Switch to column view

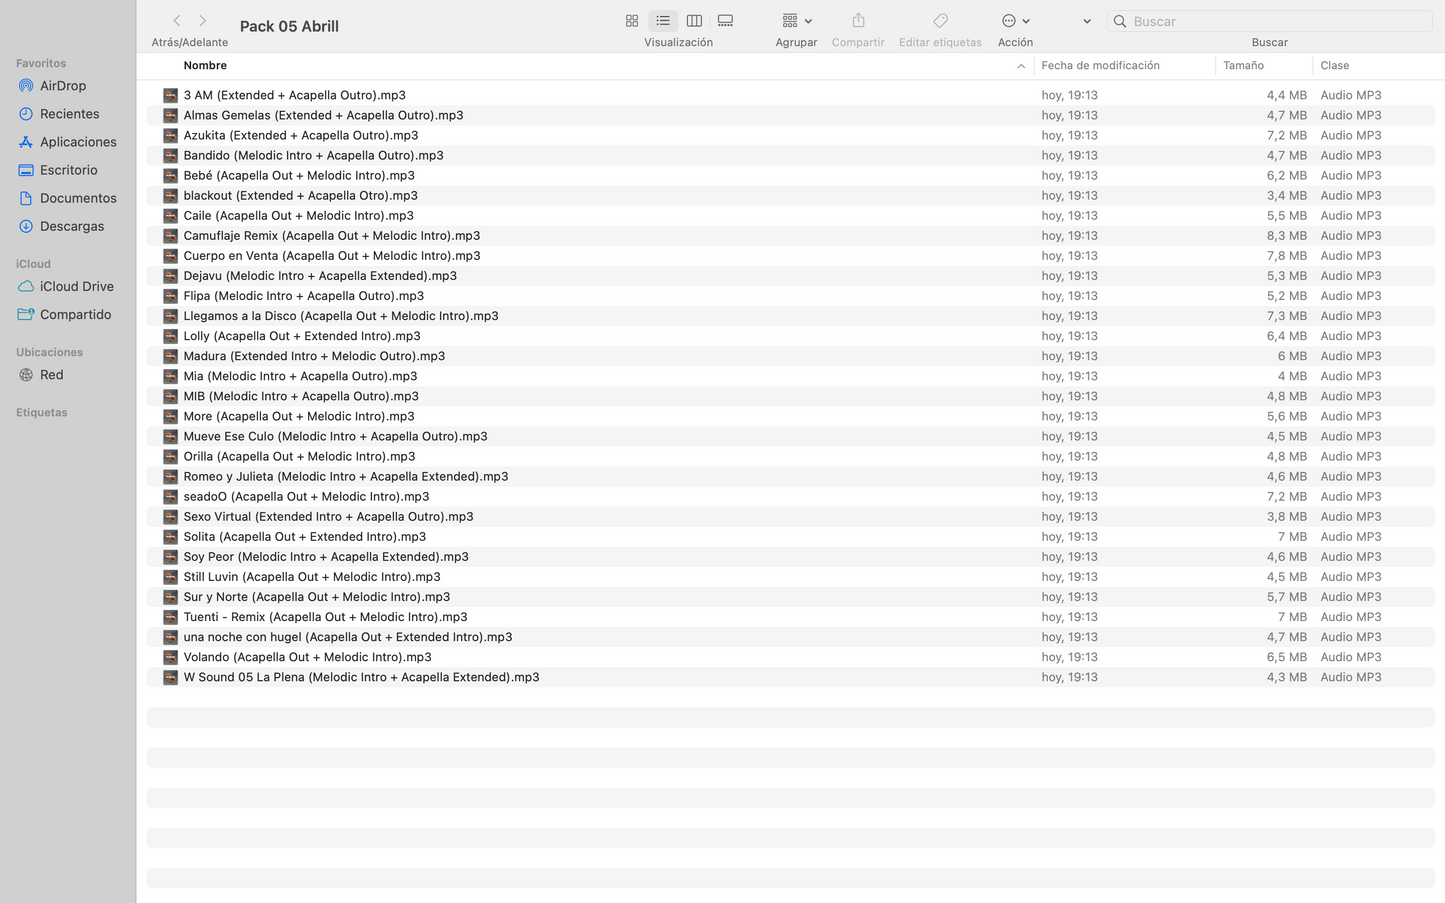pyautogui.click(x=694, y=21)
